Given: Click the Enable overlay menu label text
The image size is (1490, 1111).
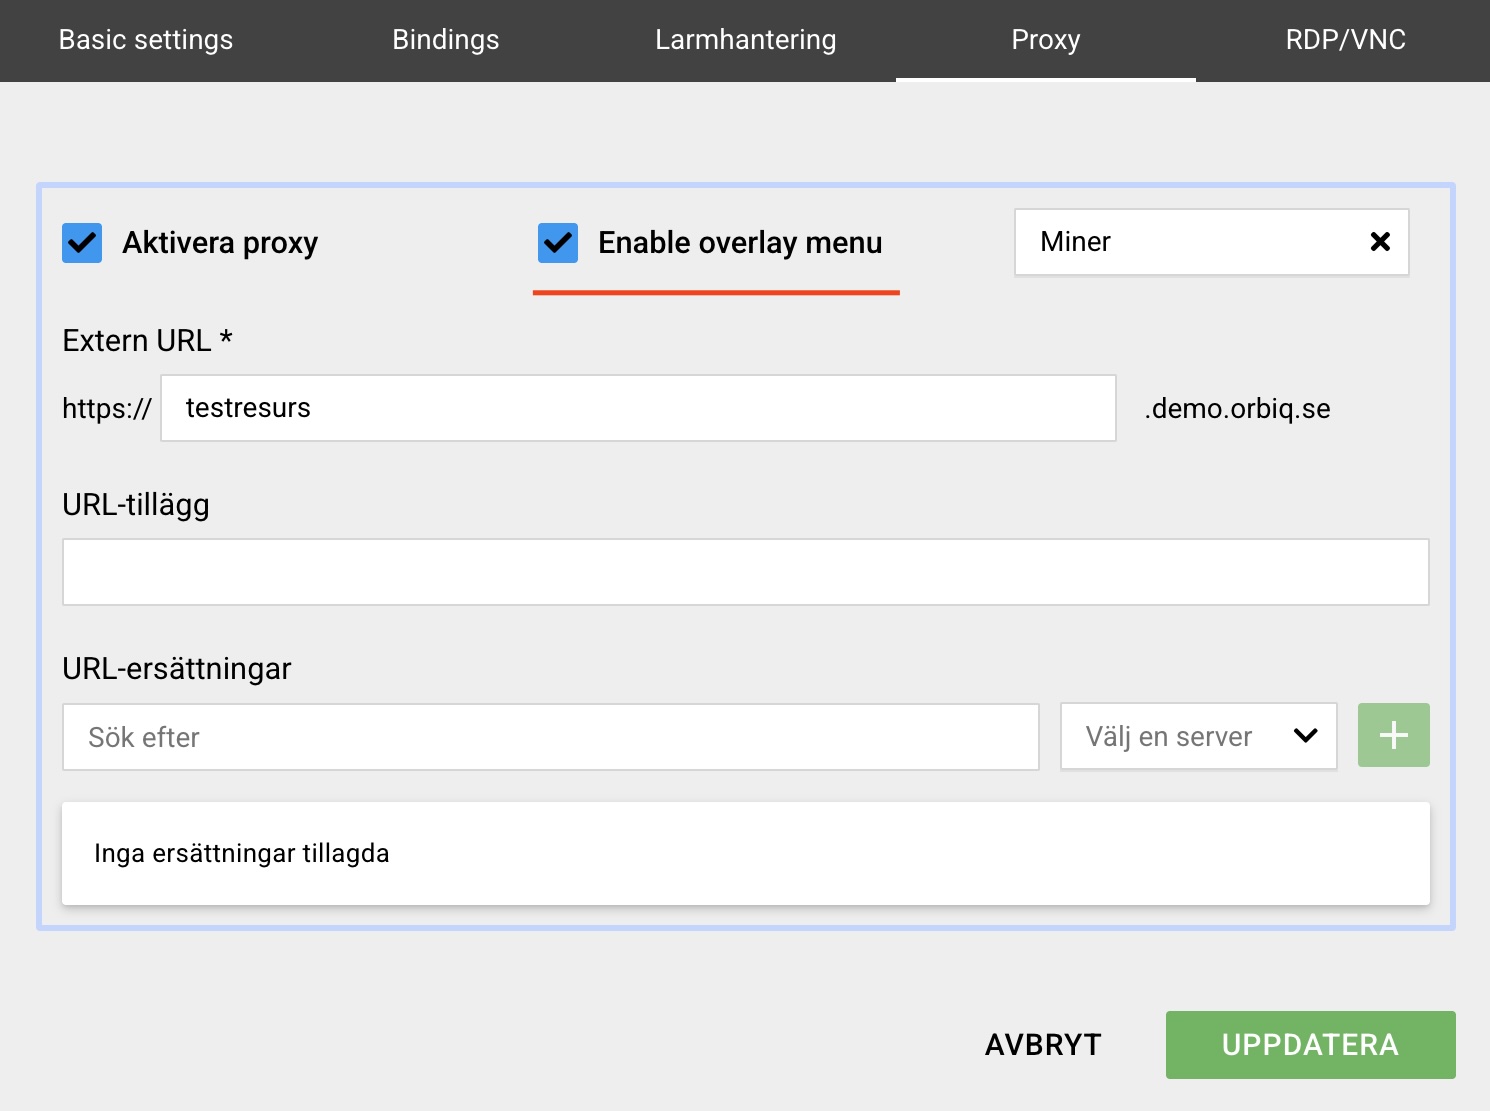Looking at the screenshot, I should tap(740, 243).
